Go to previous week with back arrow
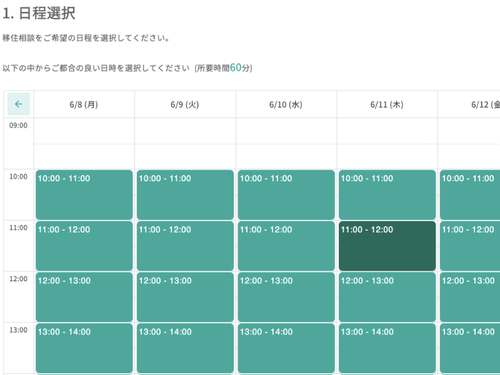Image resolution: width=500 pixels, height=375 pixels. point(19,104)
